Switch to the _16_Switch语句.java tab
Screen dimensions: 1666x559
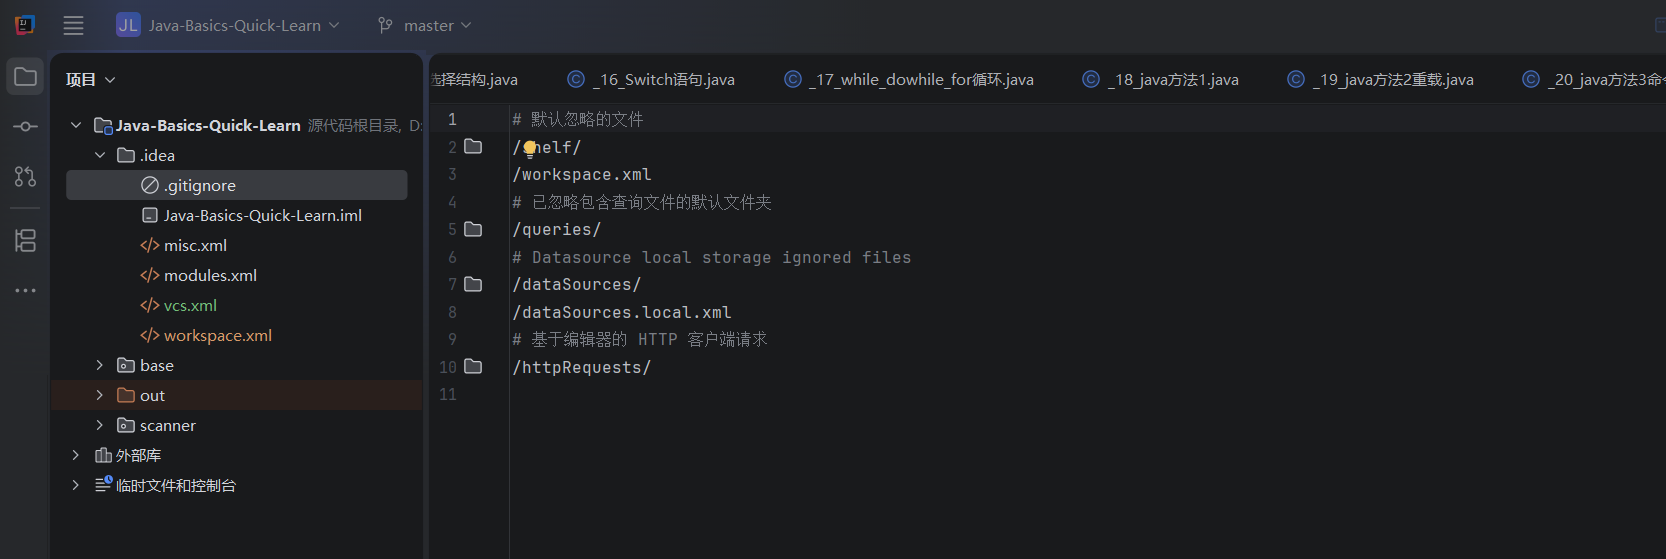(652, 80)
